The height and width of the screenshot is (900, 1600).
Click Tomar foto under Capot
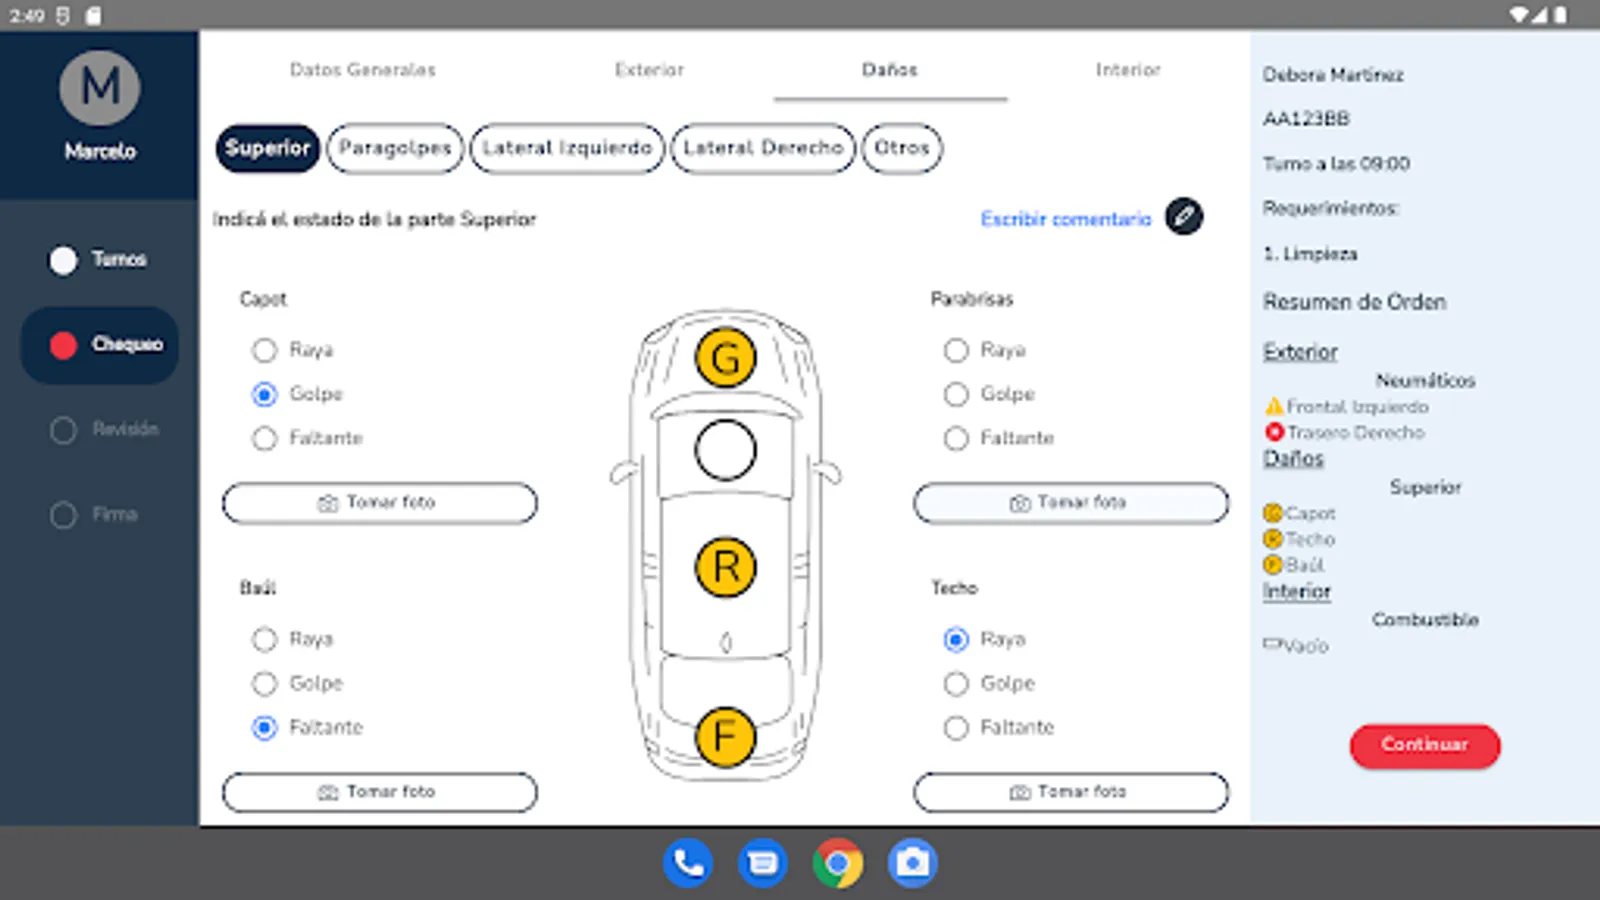coord(380,503)
